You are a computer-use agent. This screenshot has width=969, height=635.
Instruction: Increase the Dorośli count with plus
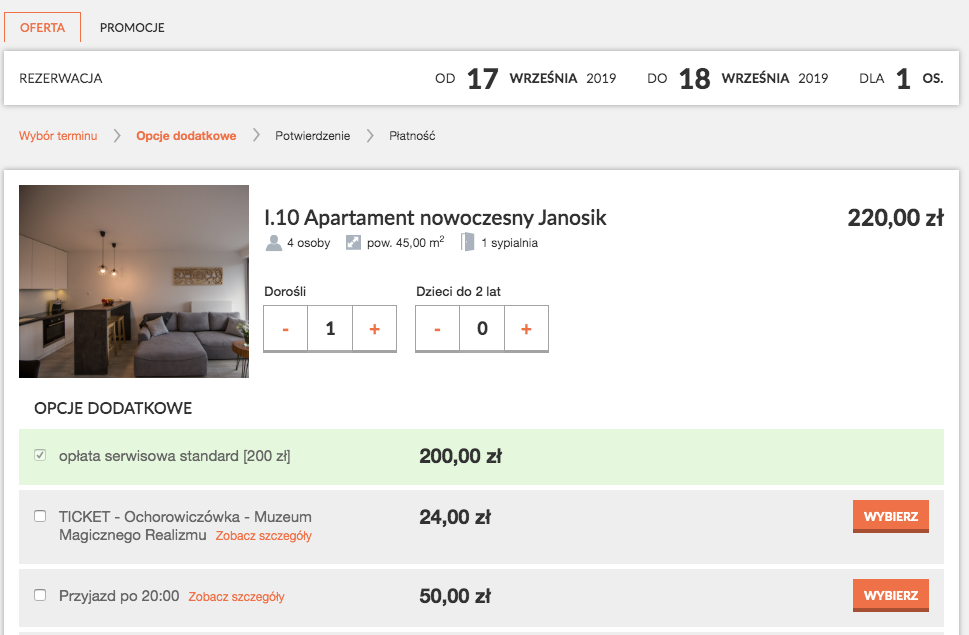[374, 328]
